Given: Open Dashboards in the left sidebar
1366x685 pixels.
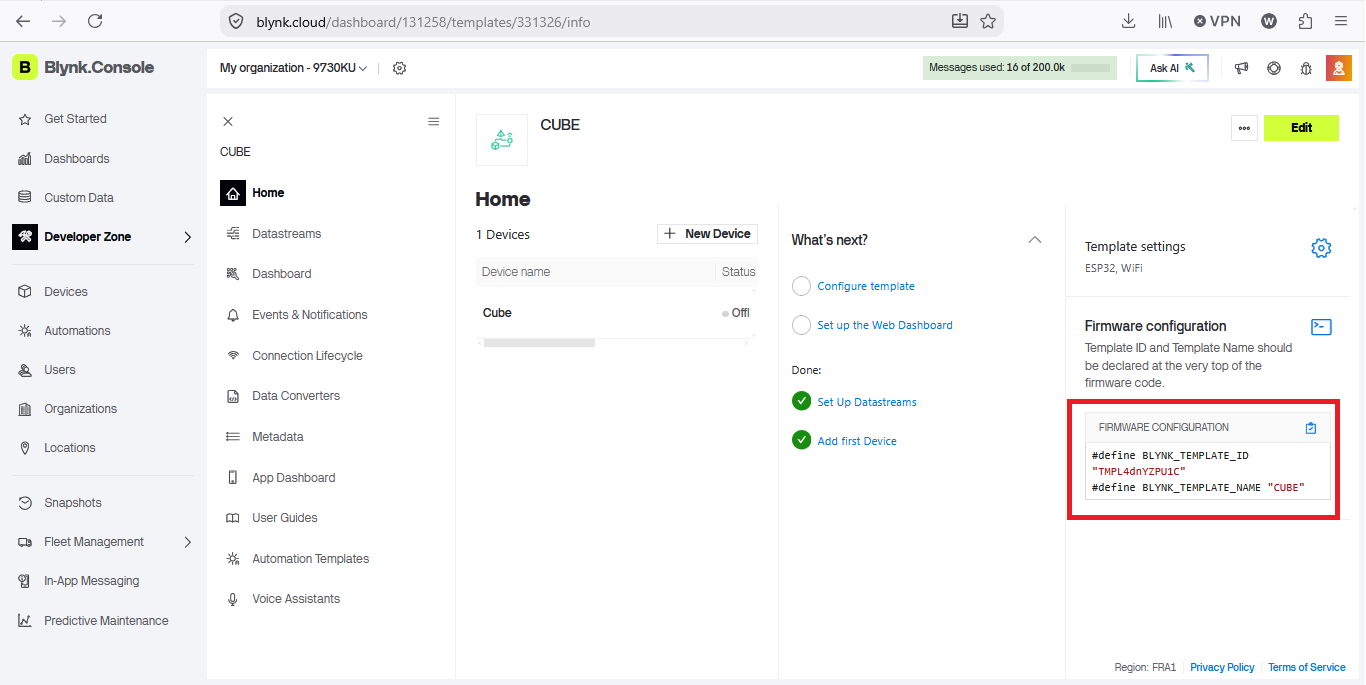Looking at the screenshot, I should [77, 159].
